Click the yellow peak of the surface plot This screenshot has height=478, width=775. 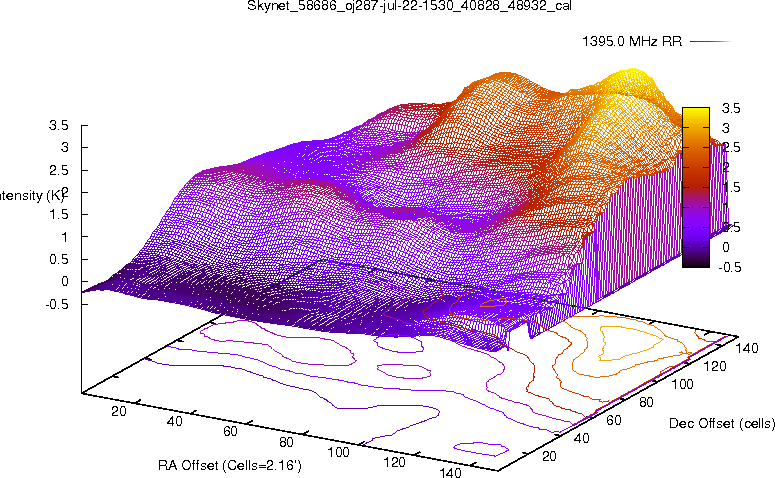click(x=632, y=78)
